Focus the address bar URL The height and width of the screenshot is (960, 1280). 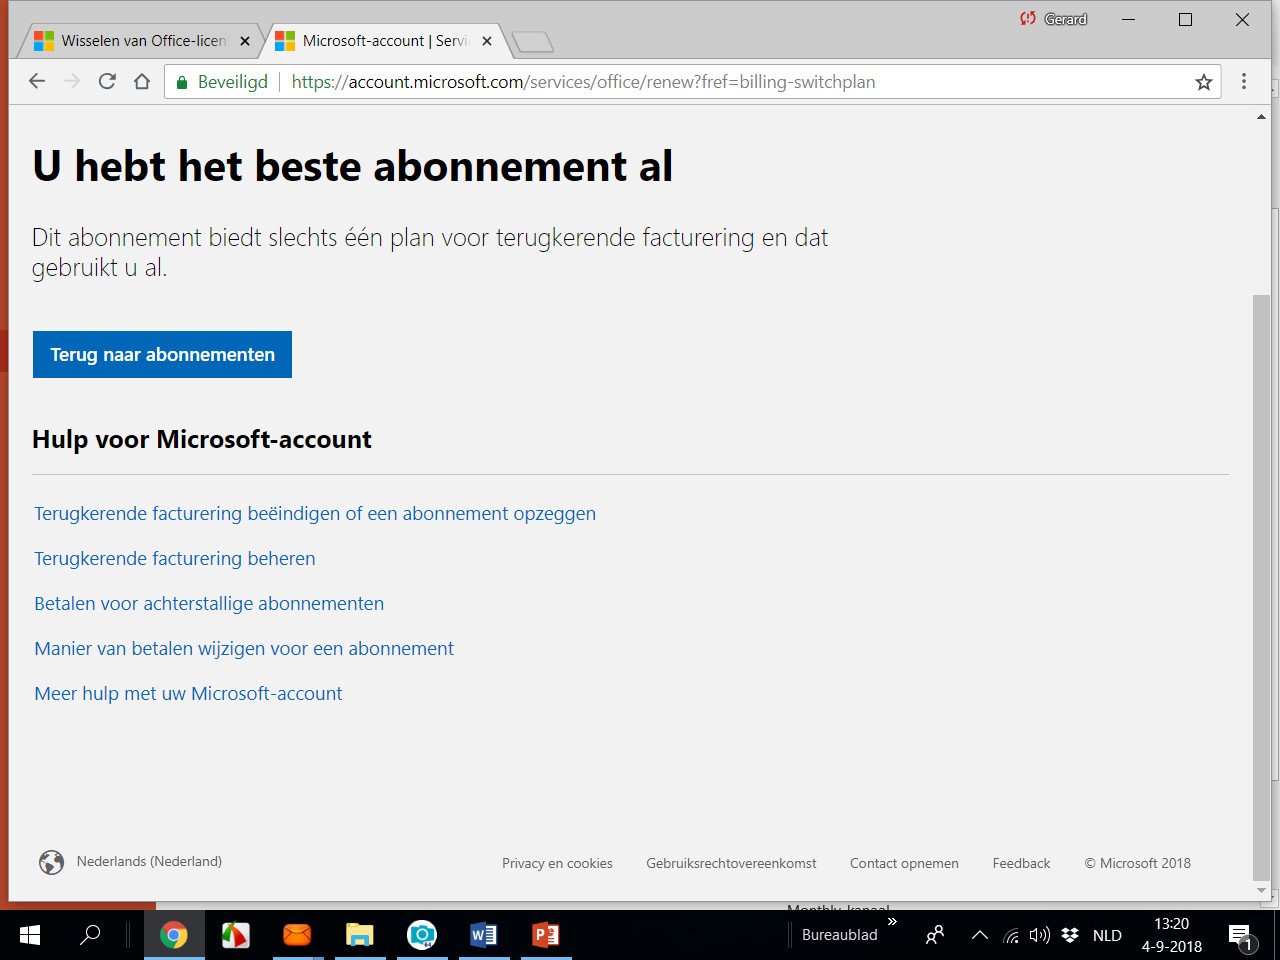coord(583,82)
